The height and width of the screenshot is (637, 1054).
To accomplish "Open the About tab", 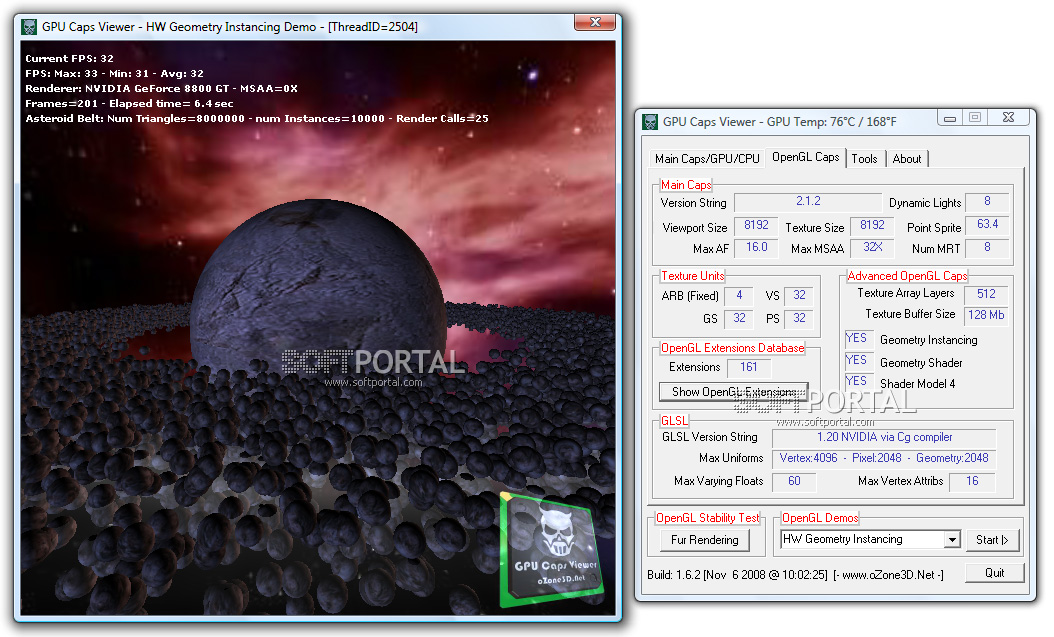I will [x=907, y=159].
